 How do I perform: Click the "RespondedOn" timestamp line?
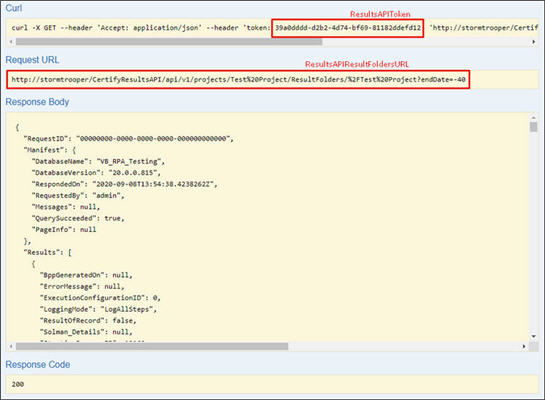125,184
